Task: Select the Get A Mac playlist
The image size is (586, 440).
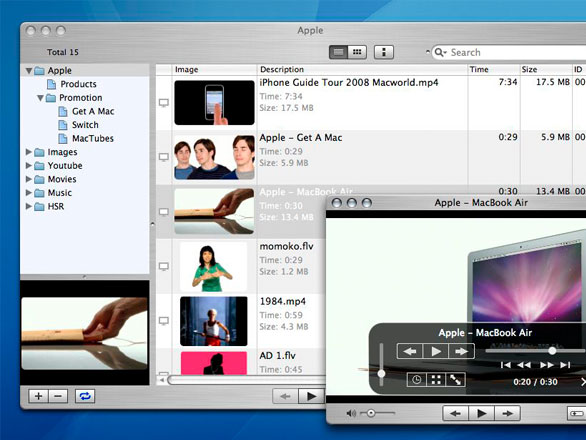Action: tap(93, 111)
